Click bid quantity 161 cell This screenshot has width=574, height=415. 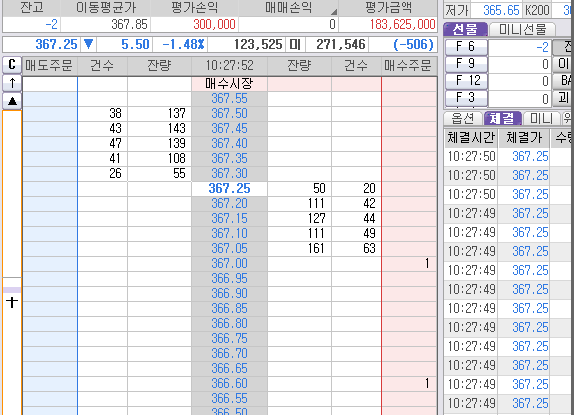(x=299, y=248)
